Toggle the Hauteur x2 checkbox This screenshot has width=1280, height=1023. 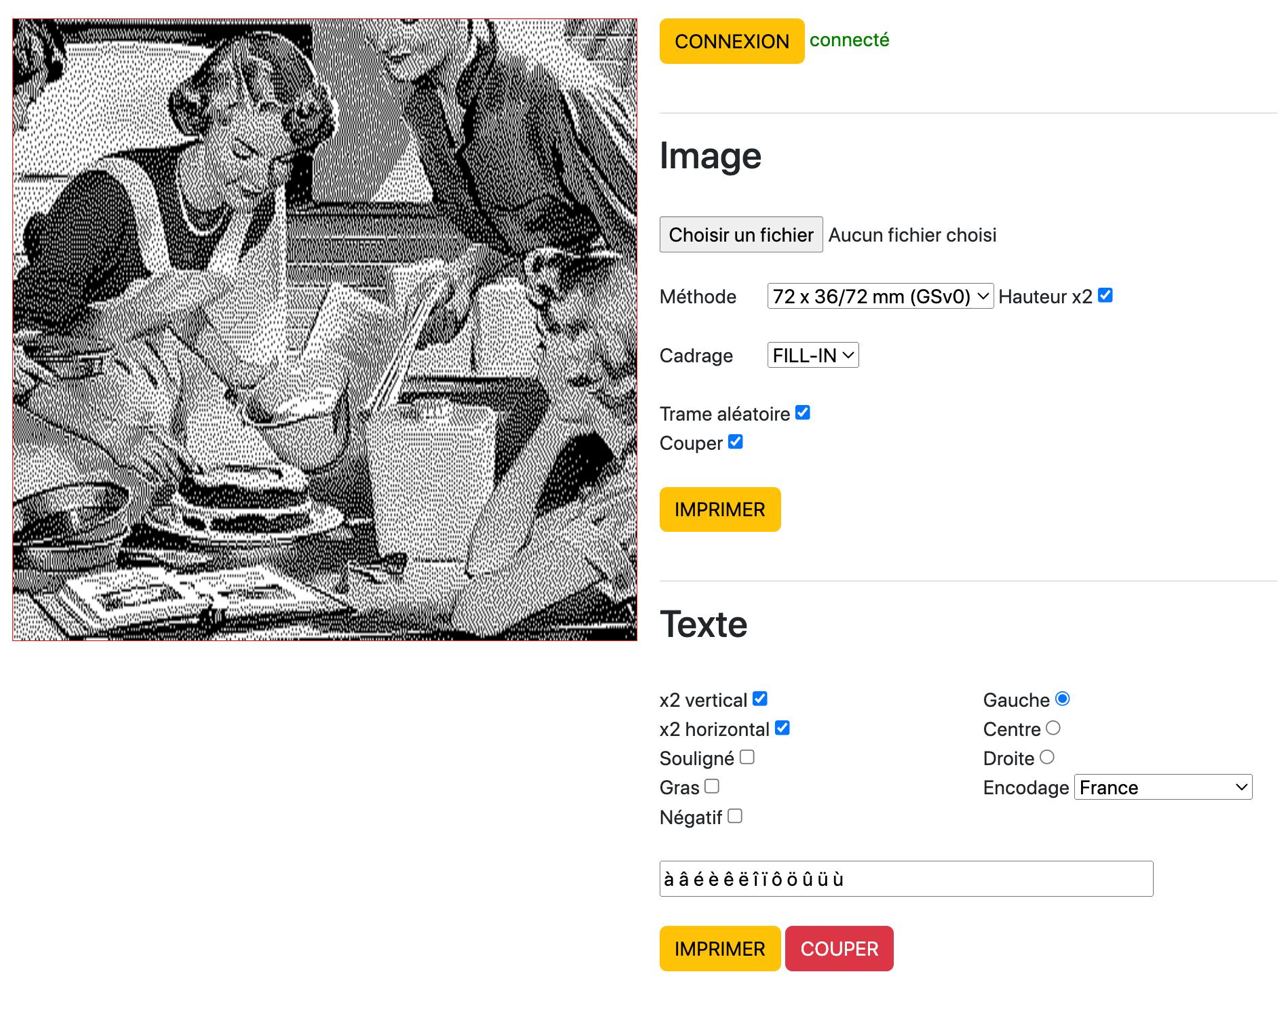(x=1105, y=295)
